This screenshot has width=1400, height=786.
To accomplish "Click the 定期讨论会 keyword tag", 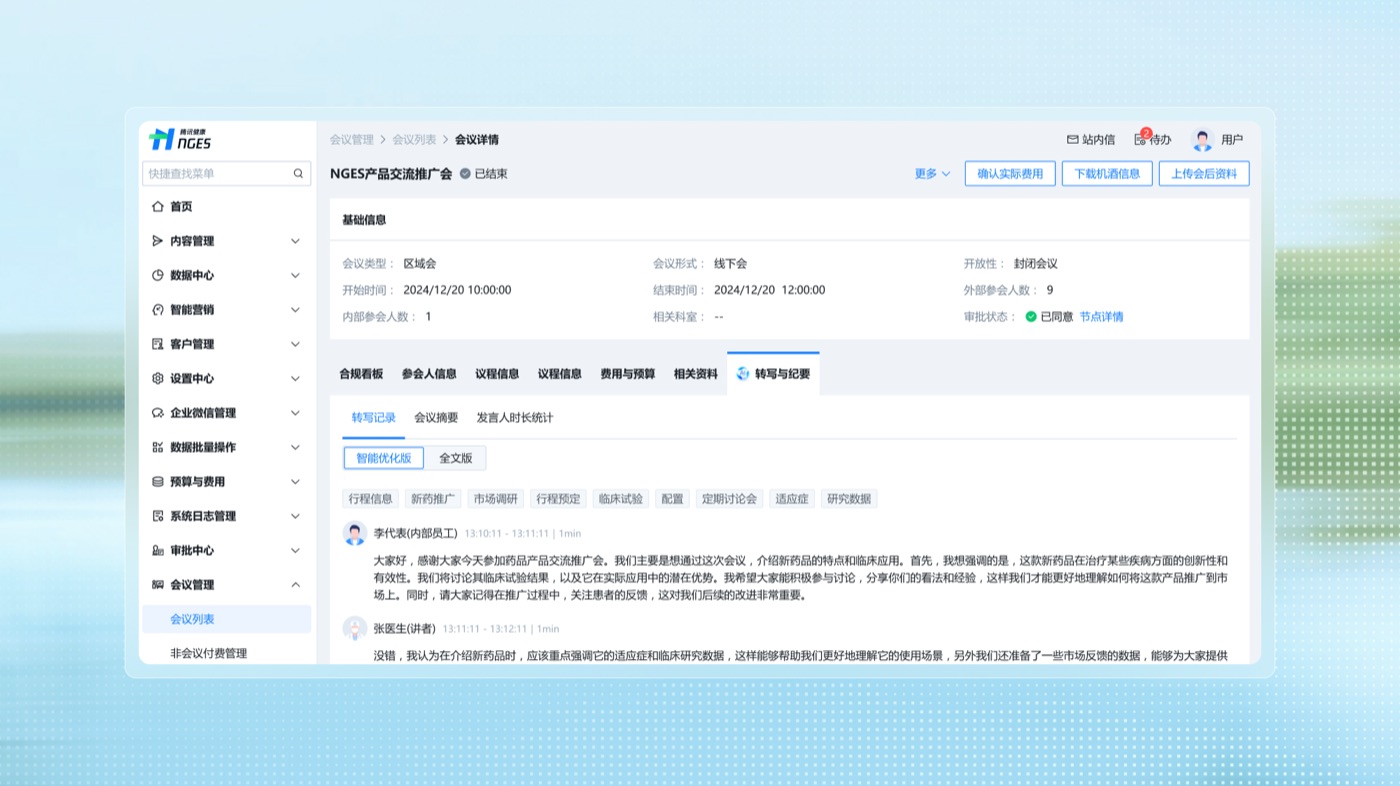I will [729, 499].
